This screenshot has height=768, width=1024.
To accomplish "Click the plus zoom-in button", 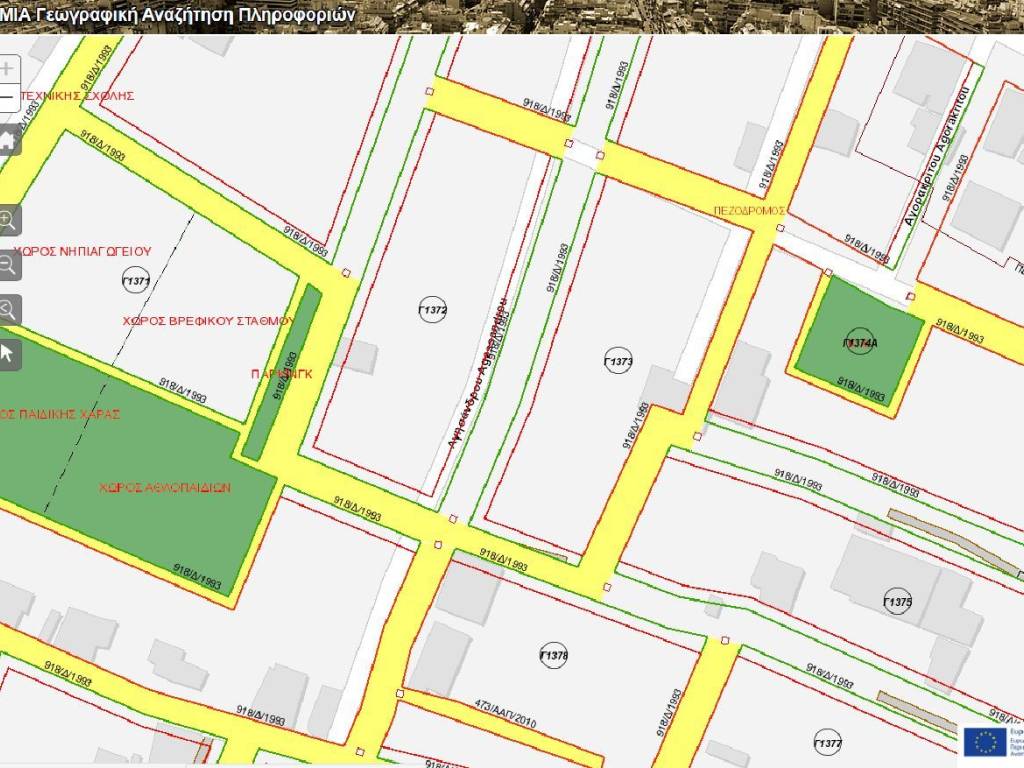I will pyautogui.click(x=7, y=69).
